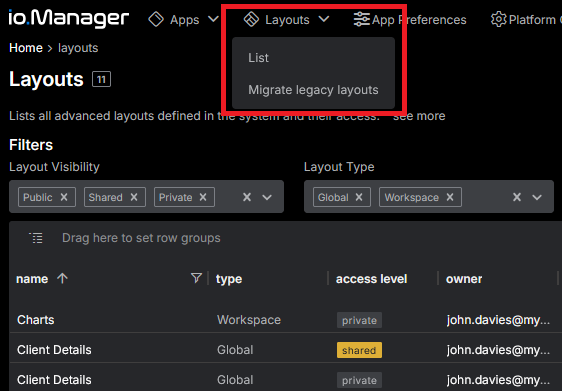The width and height of the screenshot is (562, 391).
Task: Click Workspace type in Charts row
Action: click(249, 320)
